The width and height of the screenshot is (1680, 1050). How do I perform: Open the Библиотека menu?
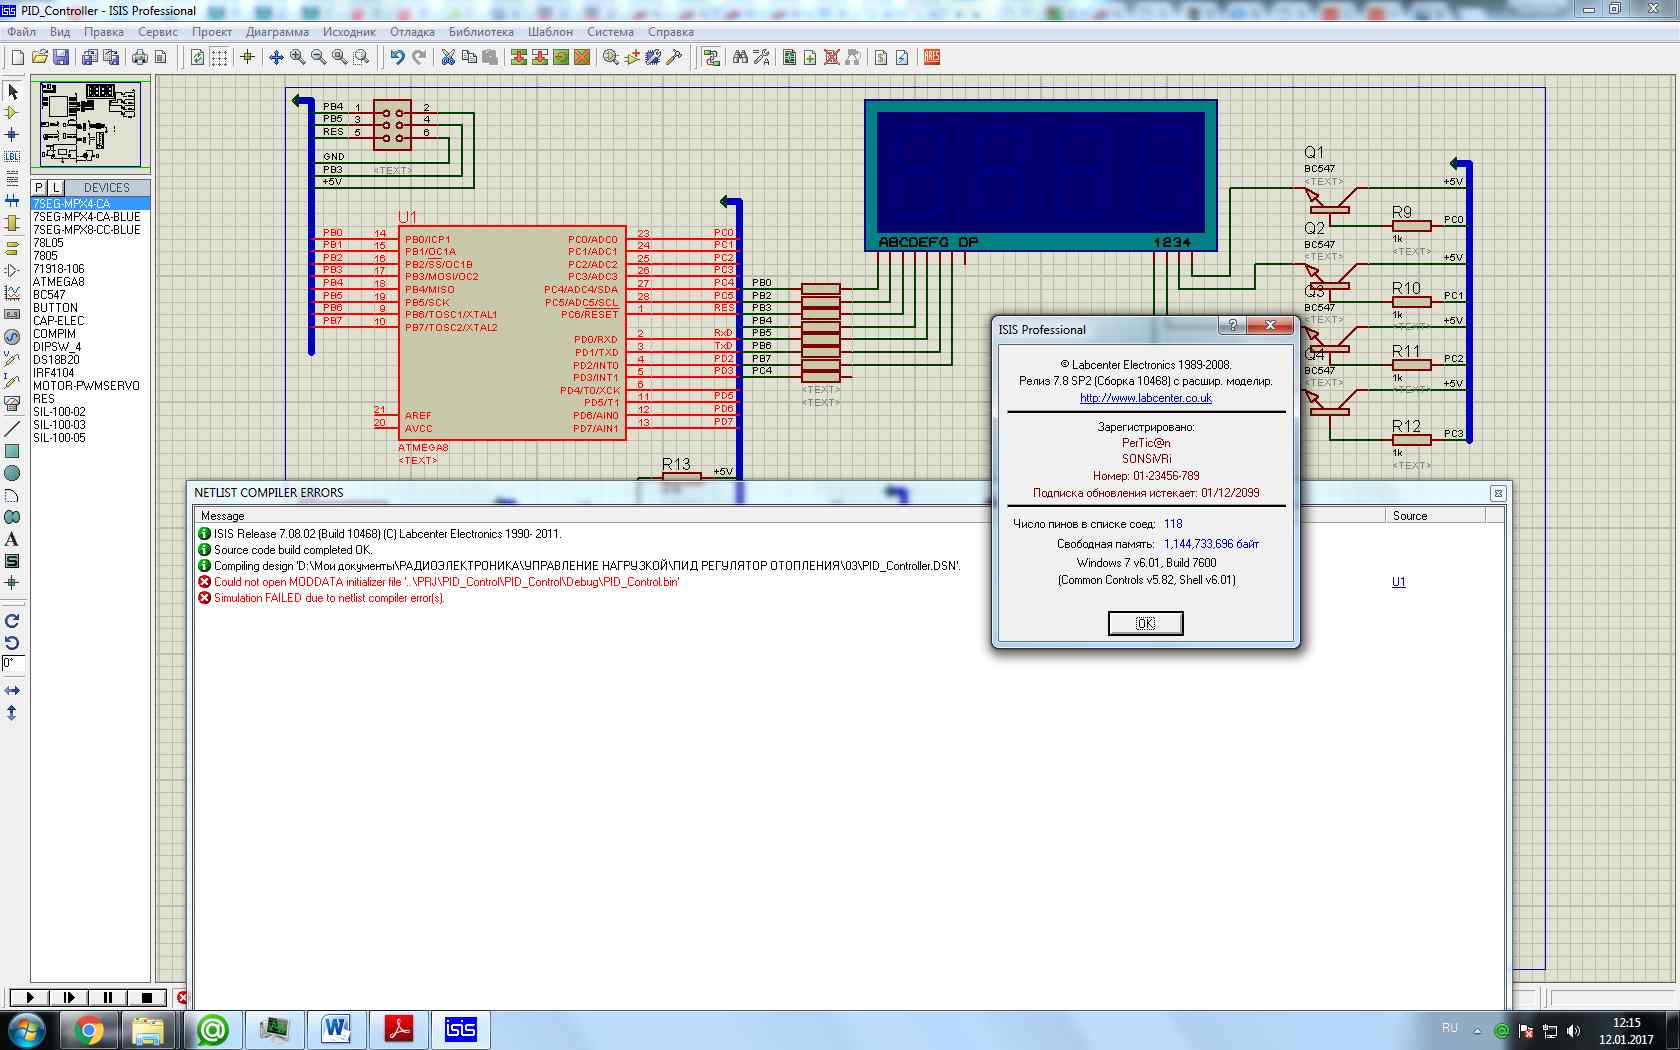481,32
